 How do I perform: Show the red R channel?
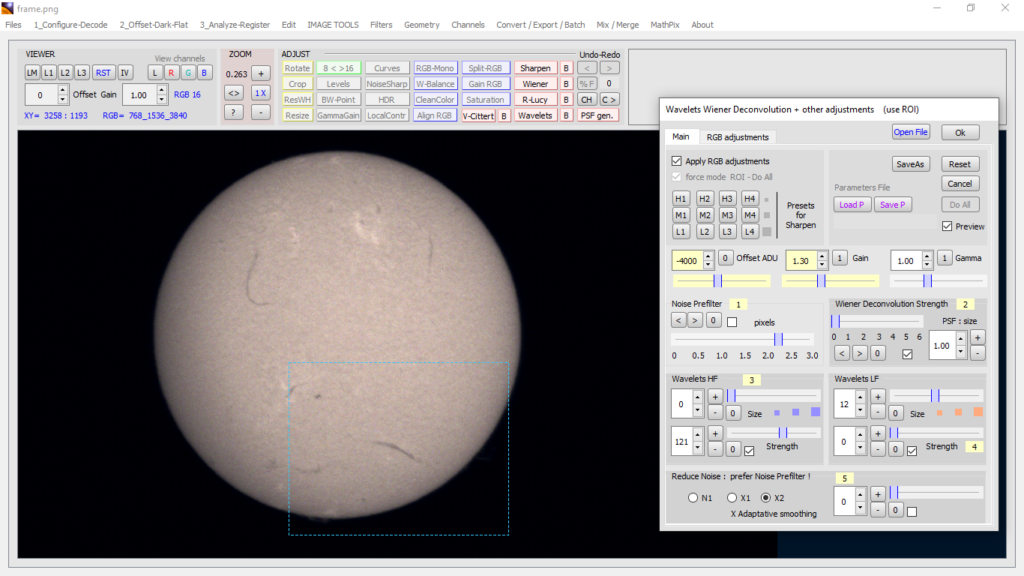point(171,72)
